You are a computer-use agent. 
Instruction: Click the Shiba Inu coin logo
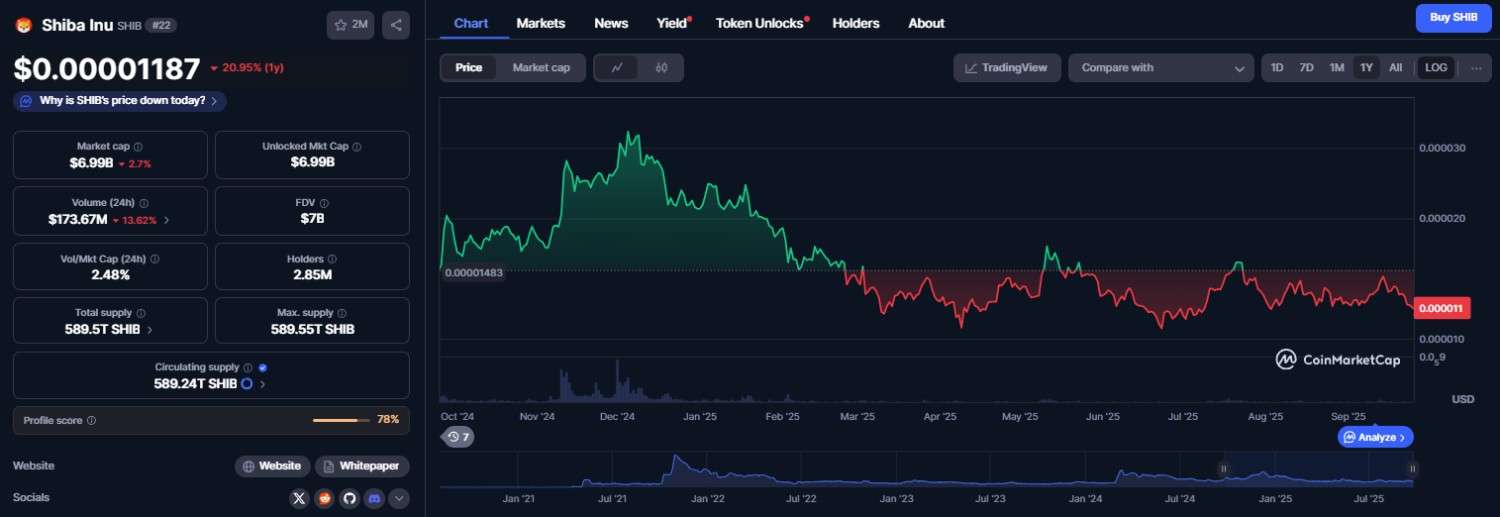pos(23,26)
